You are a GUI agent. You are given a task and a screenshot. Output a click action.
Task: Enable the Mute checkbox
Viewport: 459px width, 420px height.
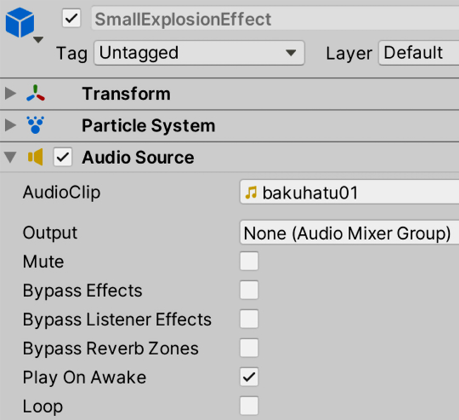pos(249,261)
